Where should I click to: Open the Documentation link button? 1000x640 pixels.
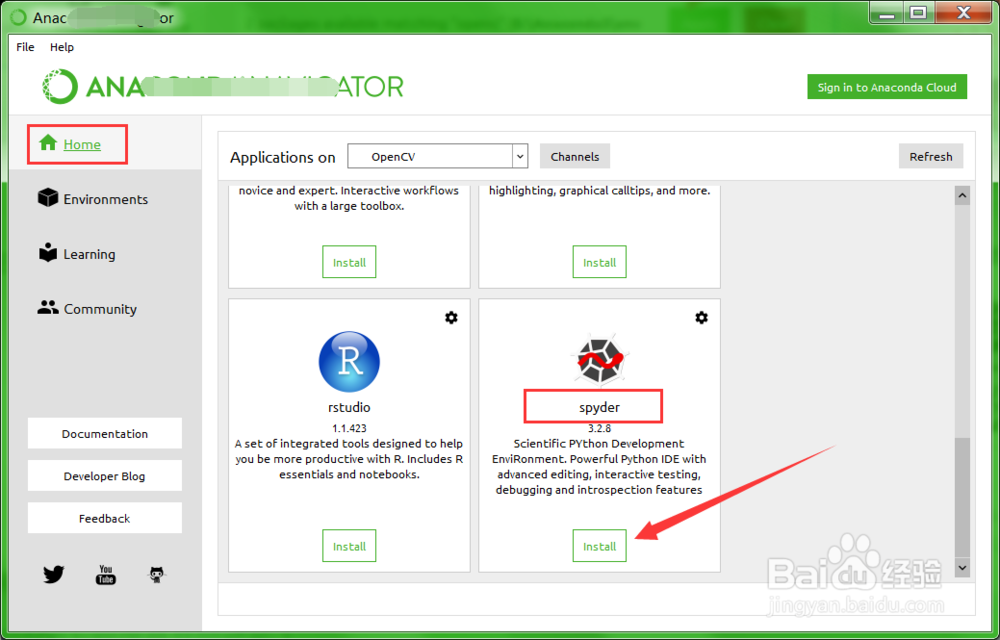point(105,433)
